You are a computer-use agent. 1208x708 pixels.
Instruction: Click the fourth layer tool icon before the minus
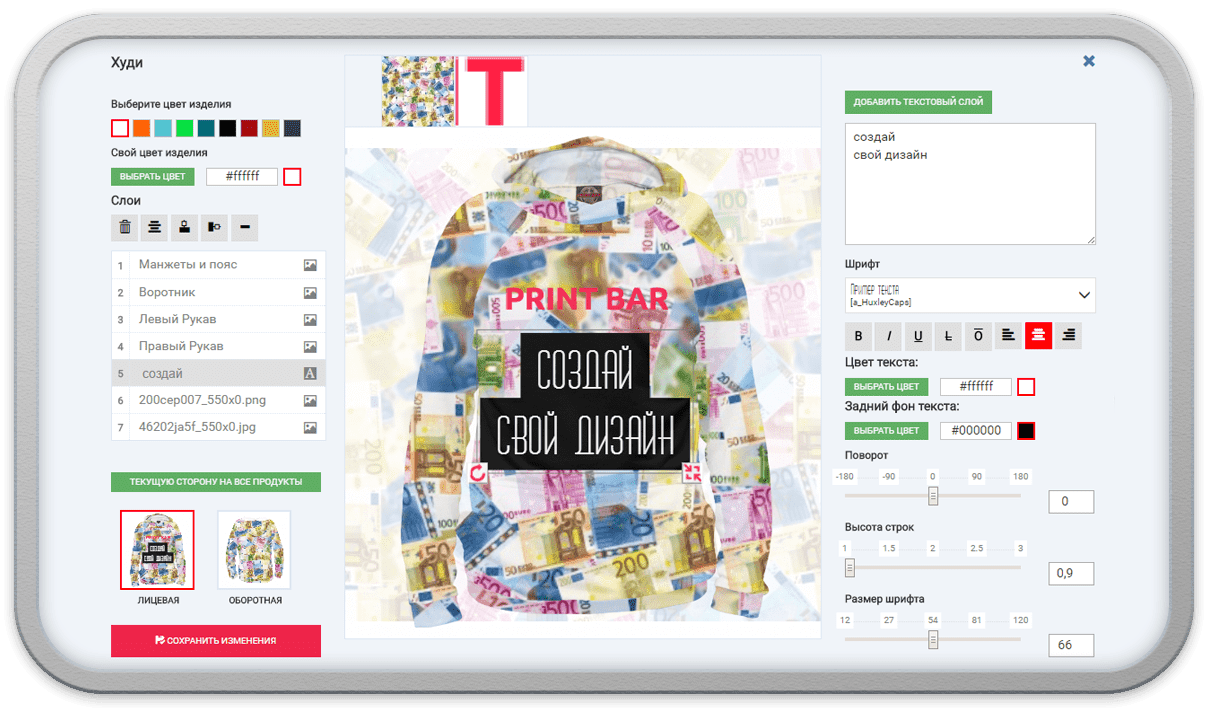[215, 227]
